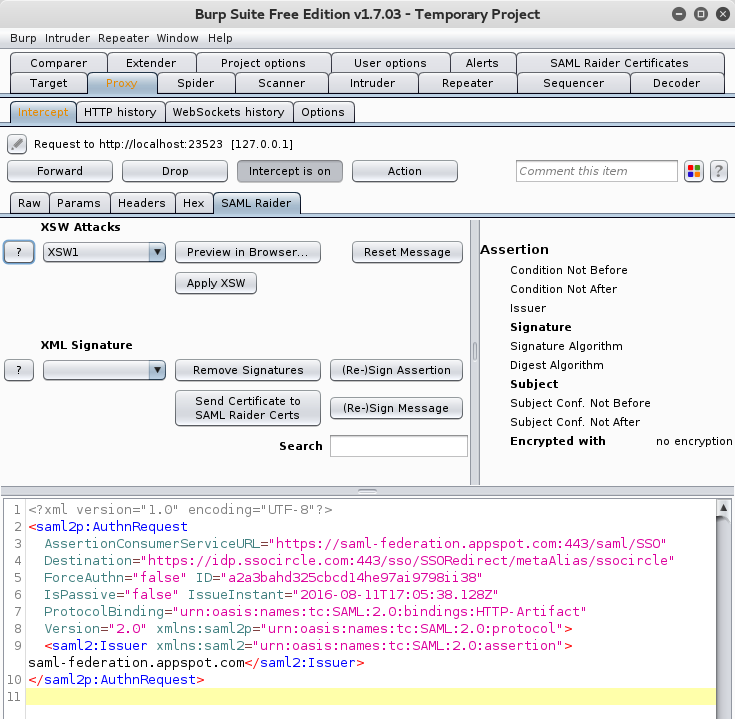Maximize the Burp Suite window
This screenshot has height=719, width=735.
[x=701, y=14]
